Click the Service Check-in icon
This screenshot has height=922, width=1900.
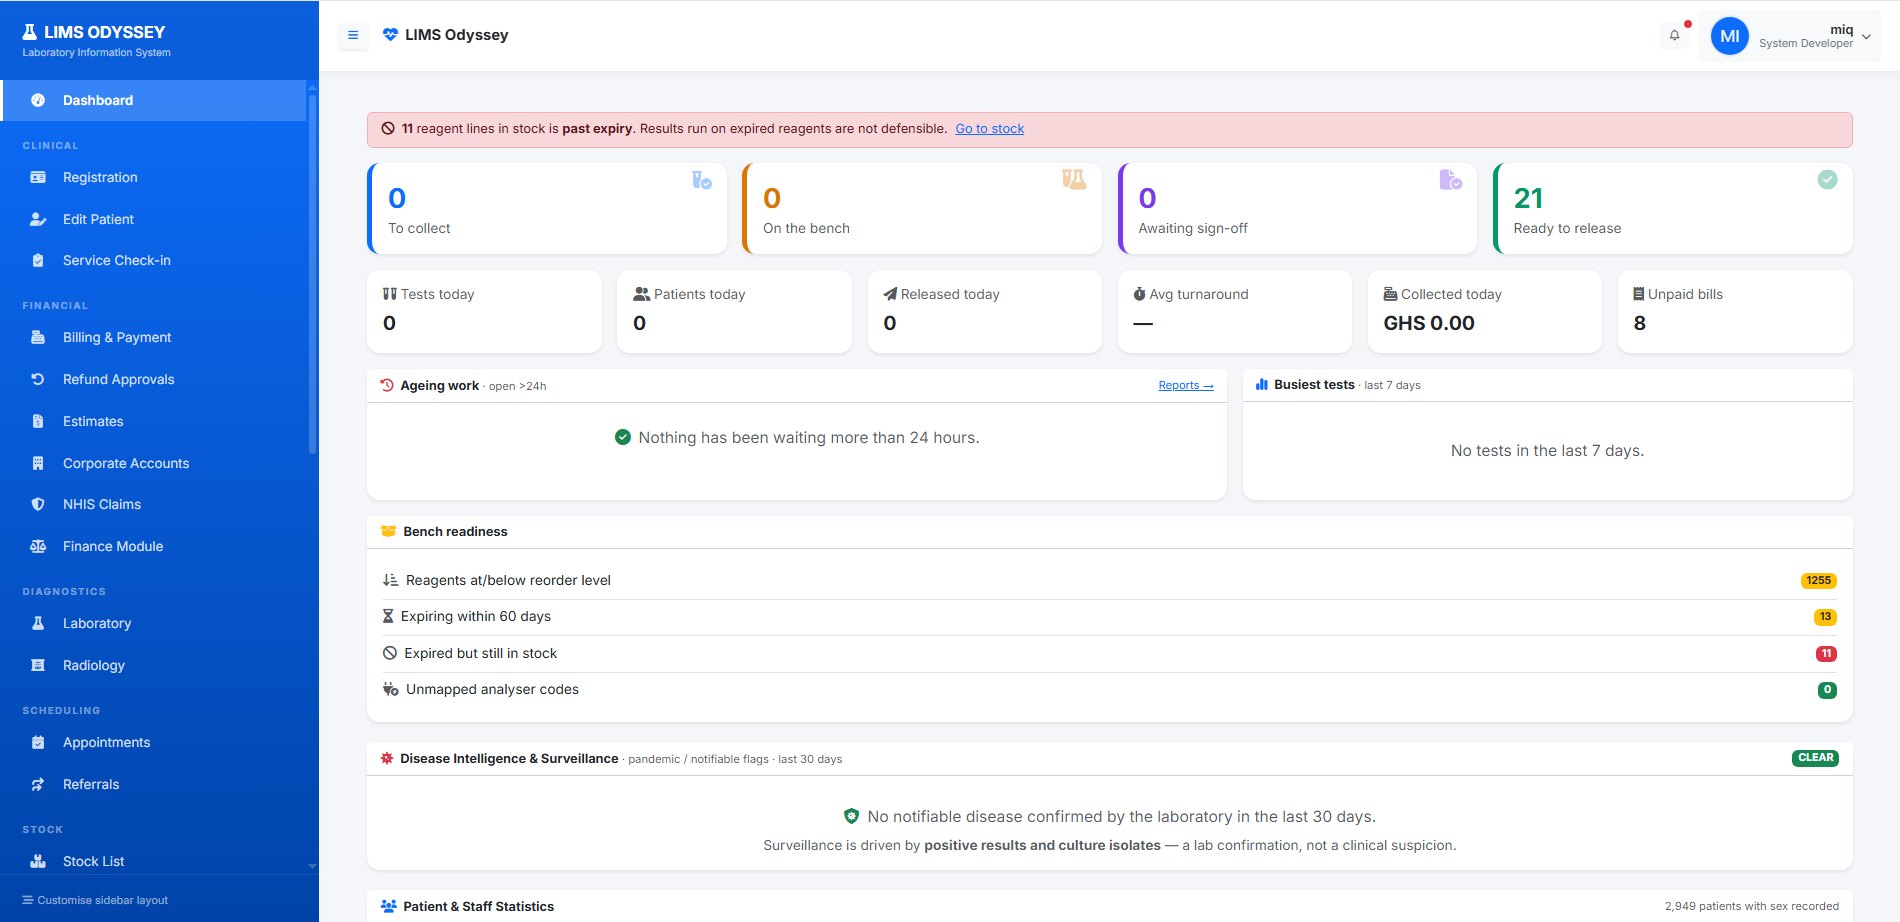38,260
